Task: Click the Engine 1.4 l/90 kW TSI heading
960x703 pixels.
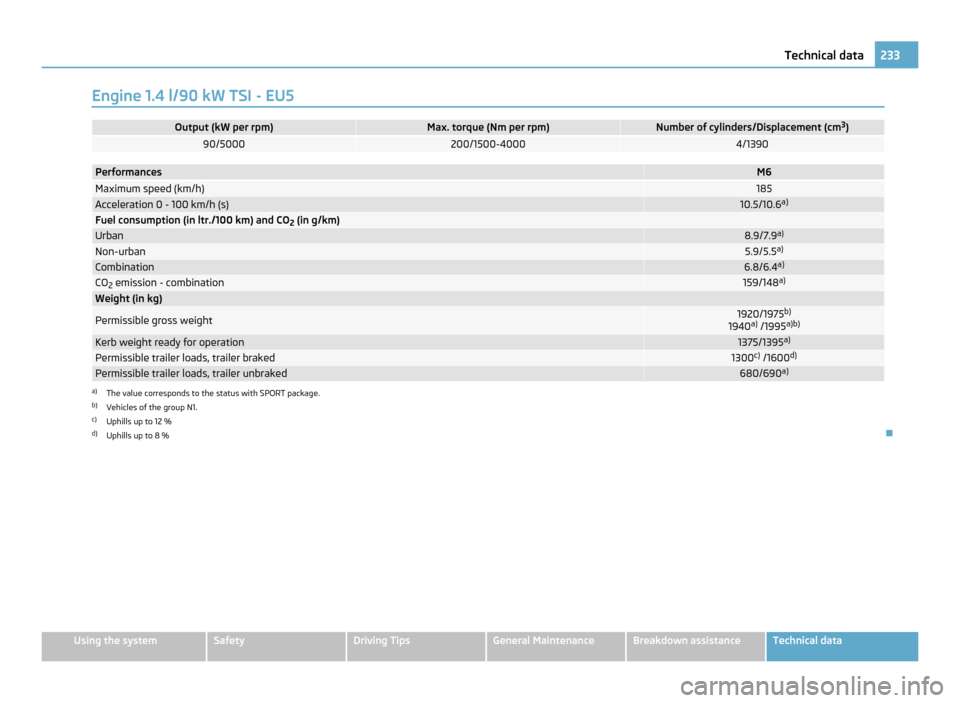Action: (x=192, y=96)
